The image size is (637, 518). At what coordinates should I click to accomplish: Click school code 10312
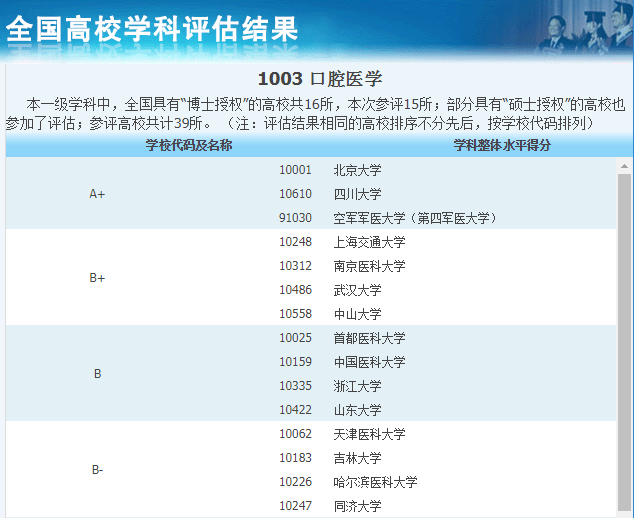295,266
